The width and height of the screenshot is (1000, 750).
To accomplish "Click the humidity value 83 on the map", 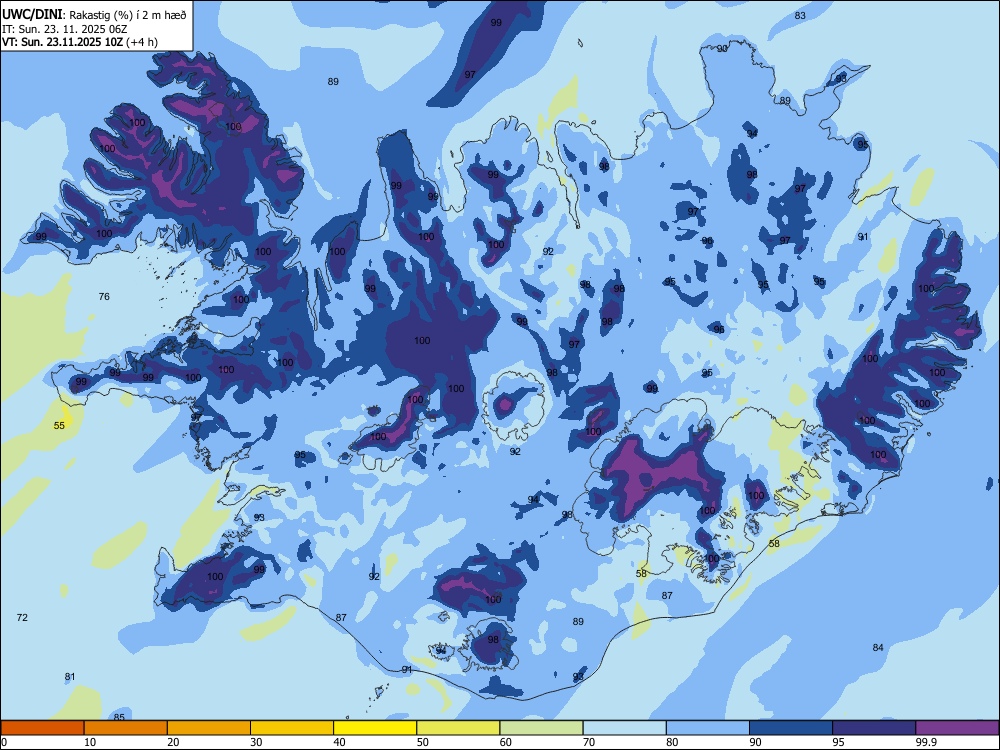I will pos(800,16).
